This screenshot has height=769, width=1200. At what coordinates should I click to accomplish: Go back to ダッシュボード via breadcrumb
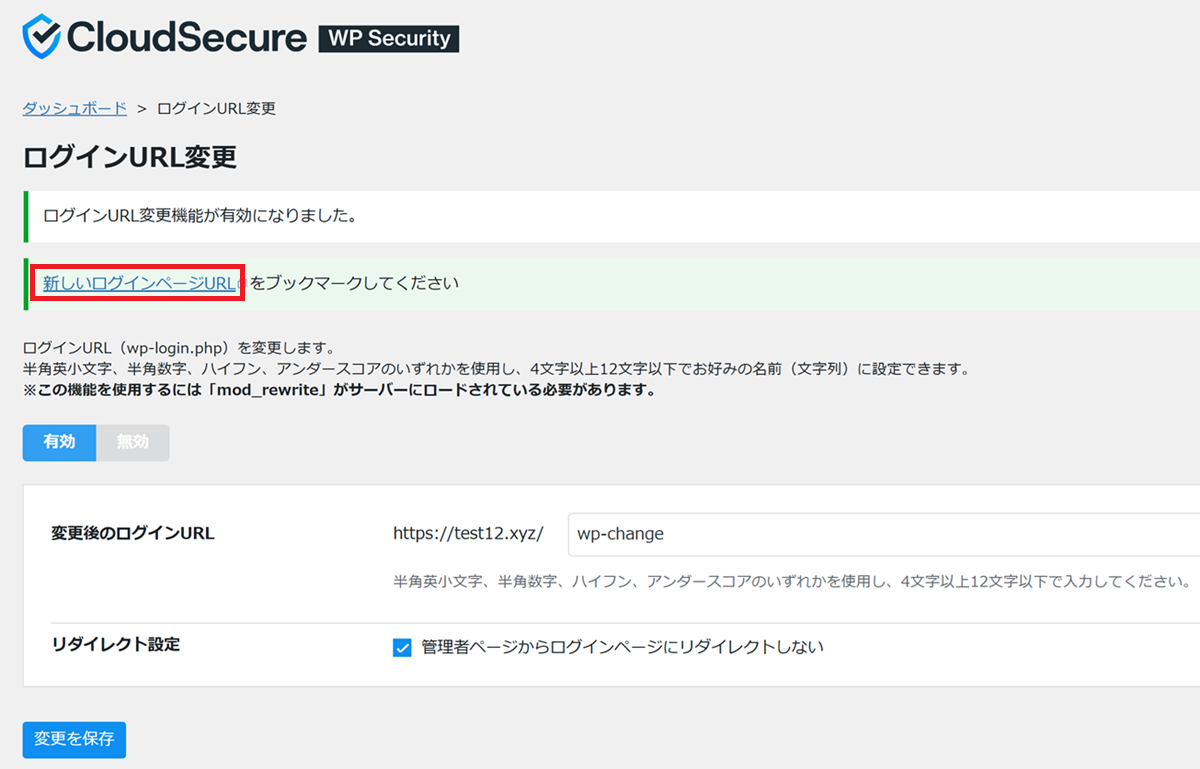[74, 108]
